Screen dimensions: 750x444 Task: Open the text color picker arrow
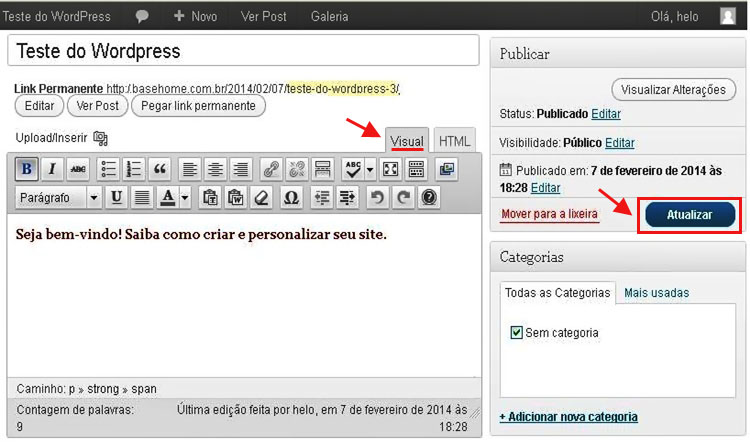pos(185,197)
